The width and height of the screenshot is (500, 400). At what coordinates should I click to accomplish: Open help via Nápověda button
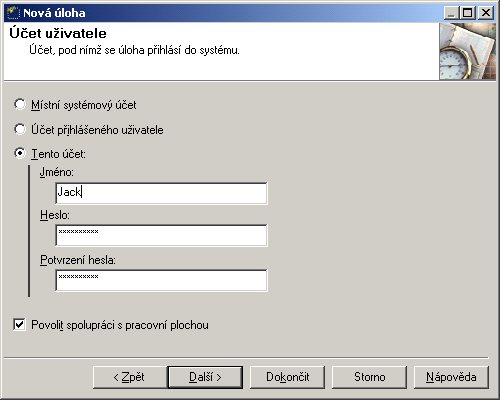(x=451, y=377)
